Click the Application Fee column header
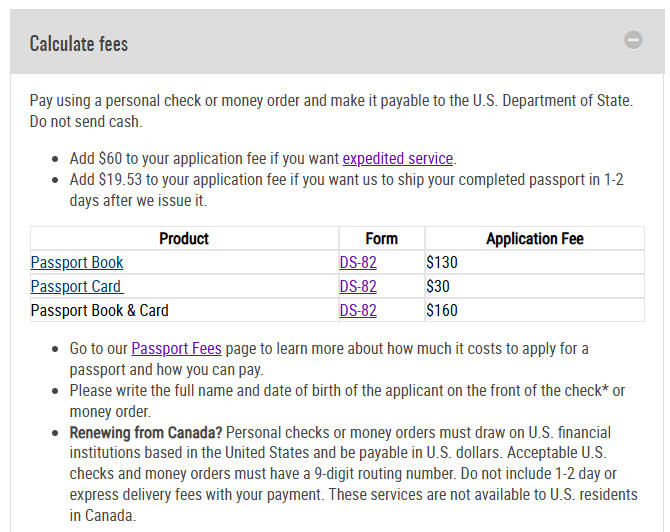 pyautogui.click(x=535, y=238)
